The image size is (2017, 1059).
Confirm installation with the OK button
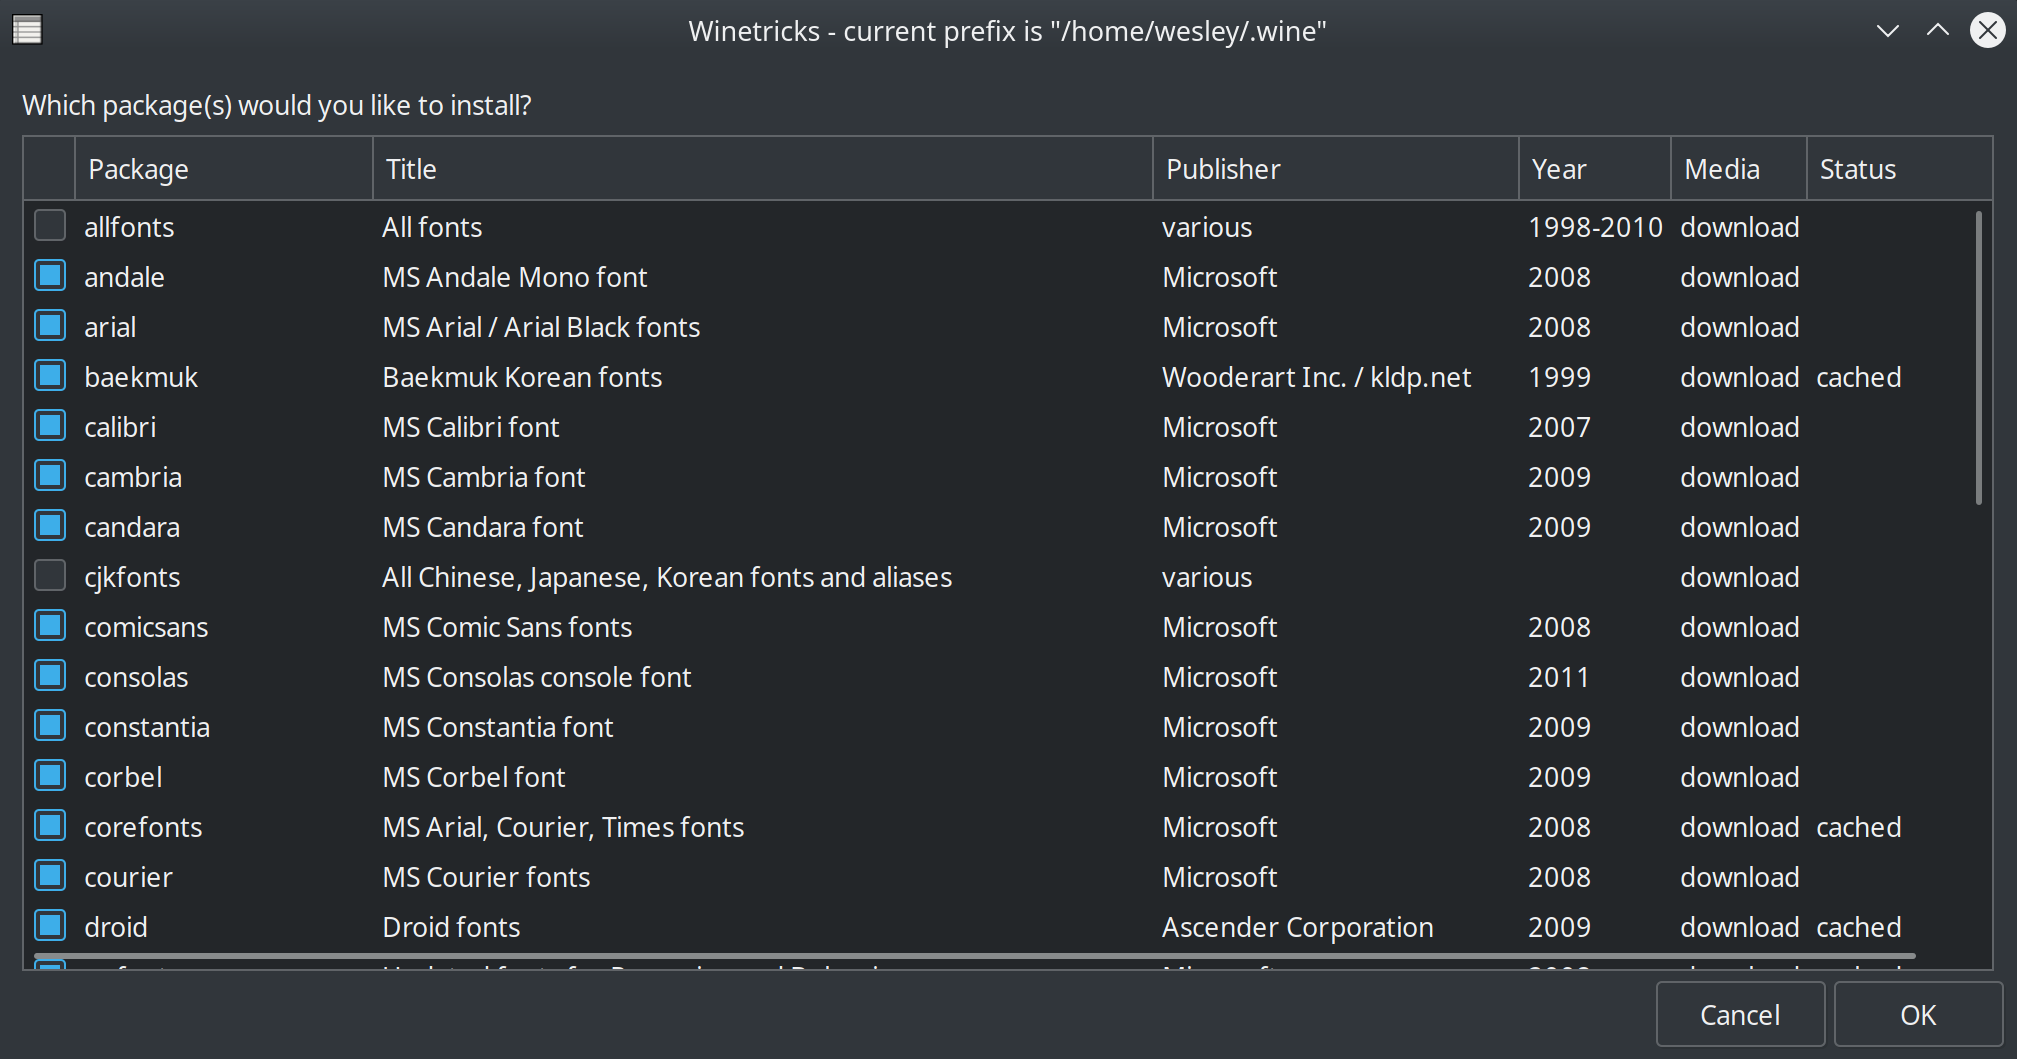[x=1918, y=1015]
